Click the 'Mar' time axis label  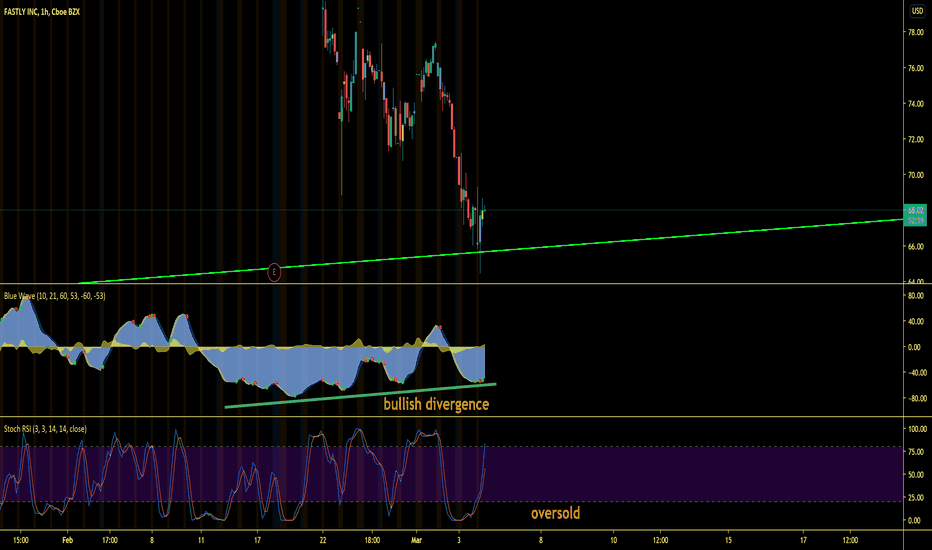pos(416,540)
